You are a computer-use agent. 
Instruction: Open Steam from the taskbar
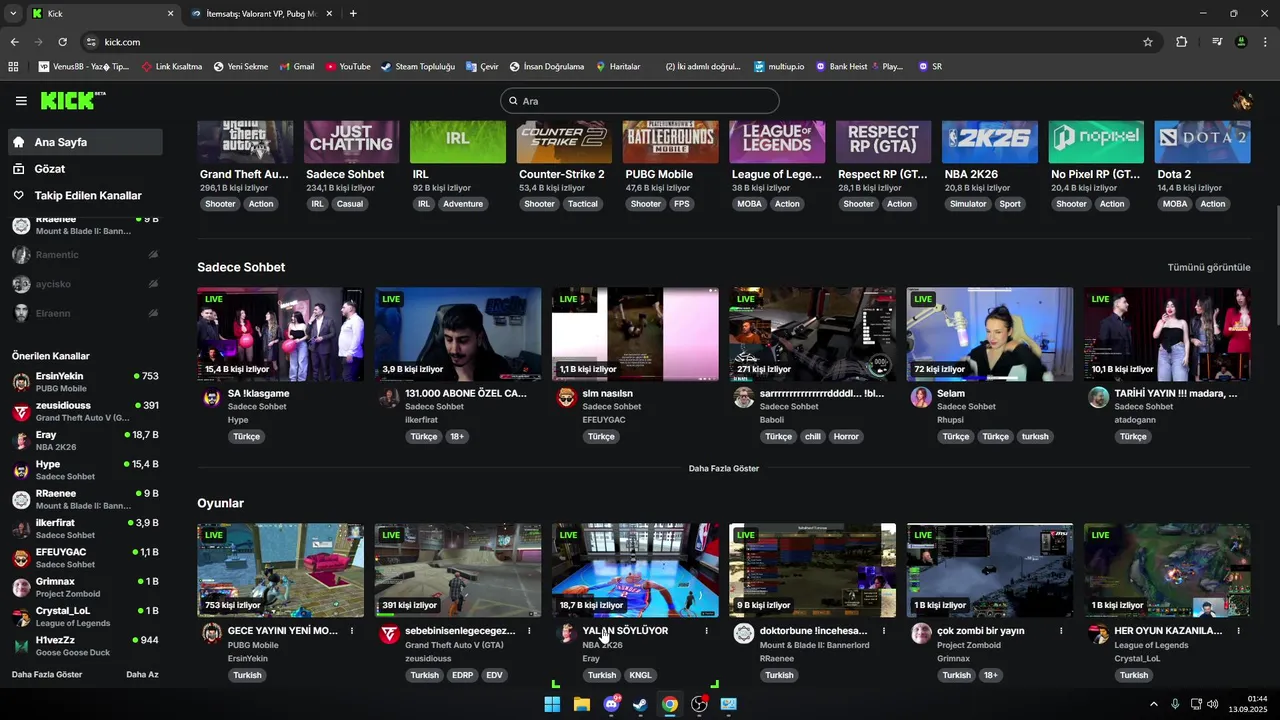pyautogui.click(x=640, y=704)
